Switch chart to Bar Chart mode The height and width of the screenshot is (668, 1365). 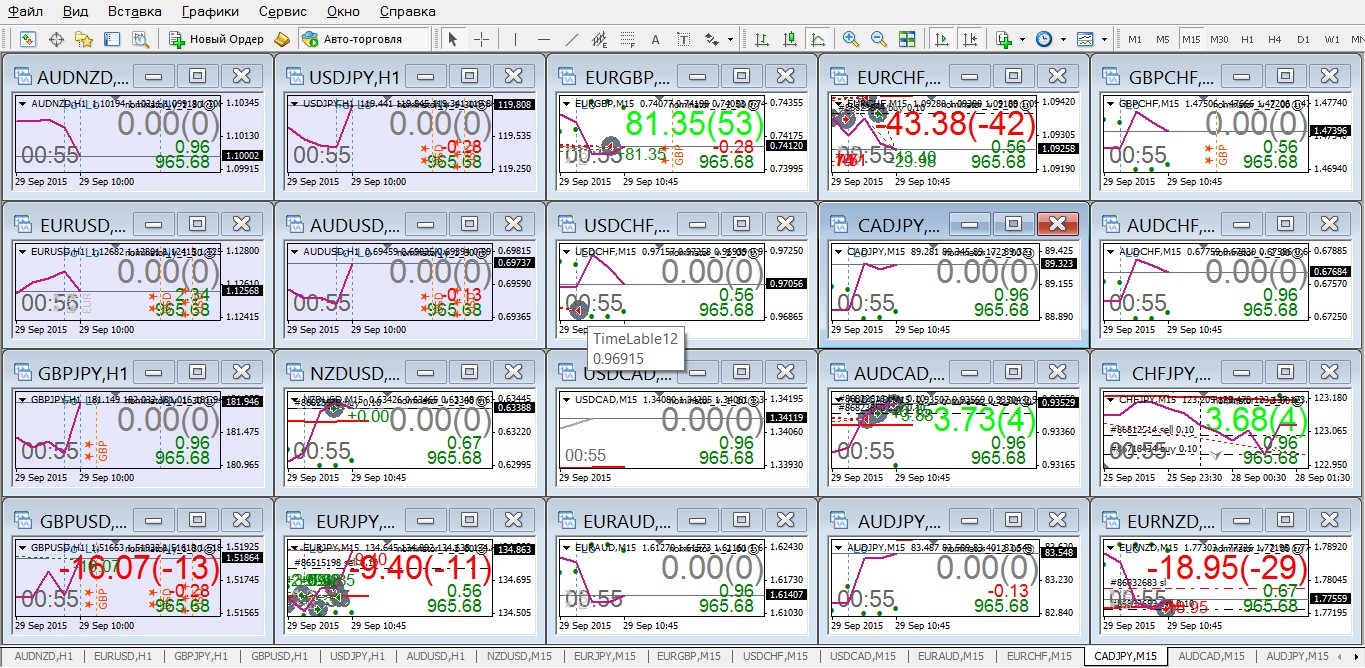click(x=762, y=39)
